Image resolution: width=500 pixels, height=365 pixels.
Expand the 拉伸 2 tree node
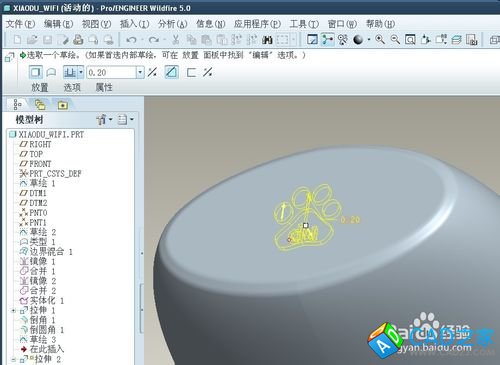[13, 359]
